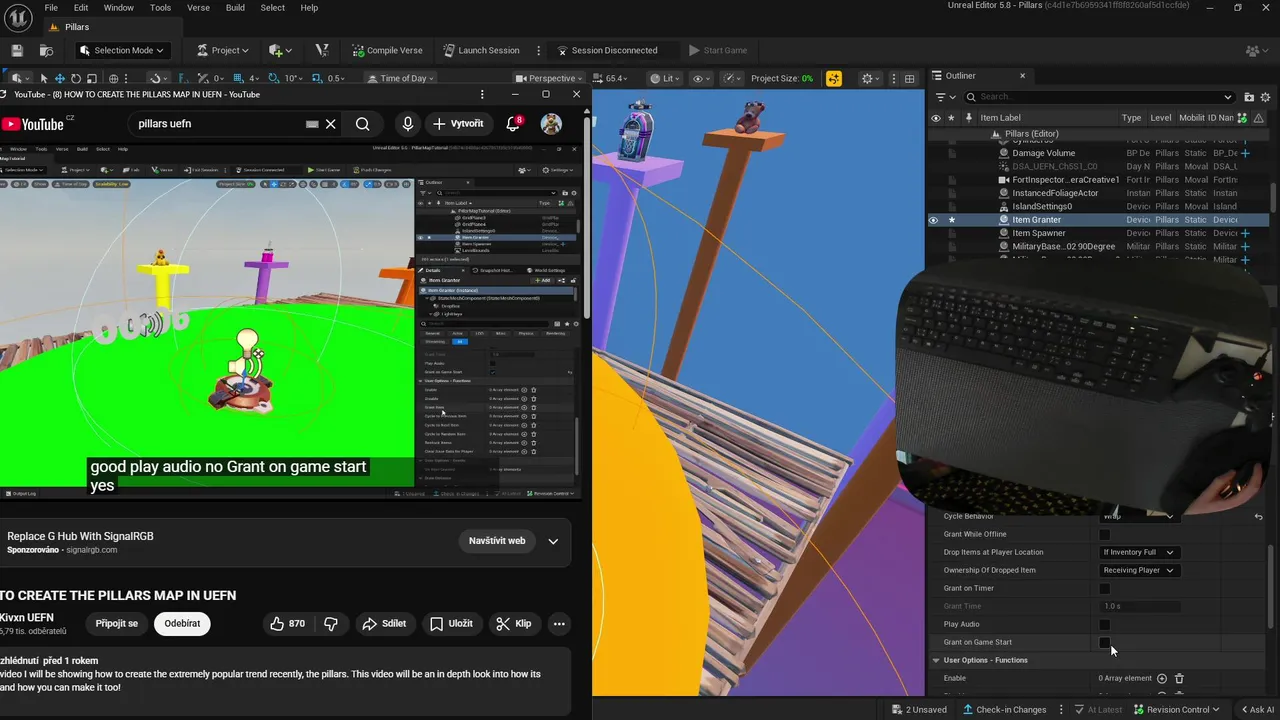
Task: Click the viewport layout grid icon
Action: [x=909, y=78]
